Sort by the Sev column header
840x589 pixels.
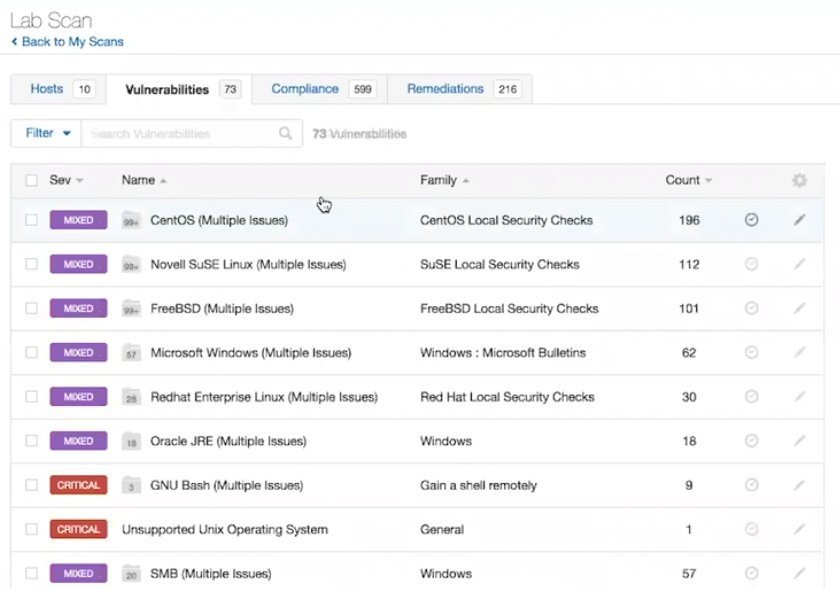click(x=65, y=180)
